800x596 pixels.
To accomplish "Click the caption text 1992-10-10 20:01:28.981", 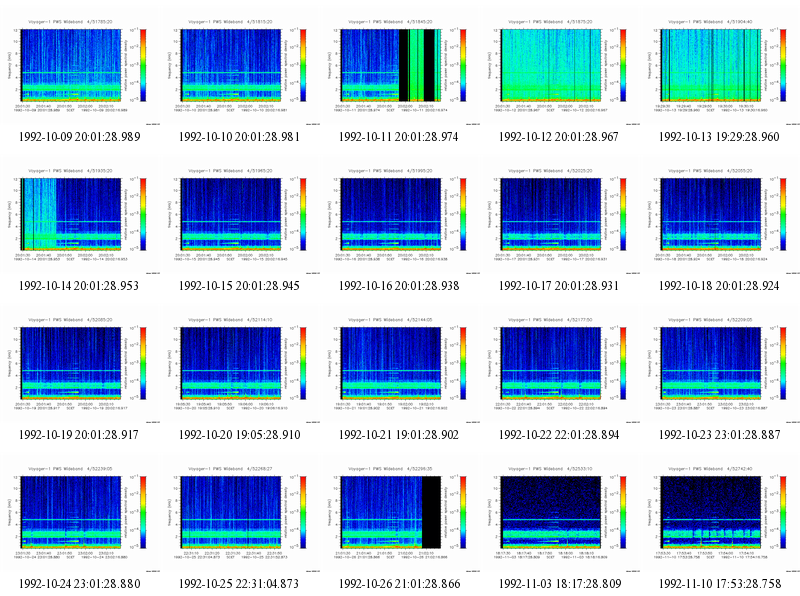I will point(239,137).
